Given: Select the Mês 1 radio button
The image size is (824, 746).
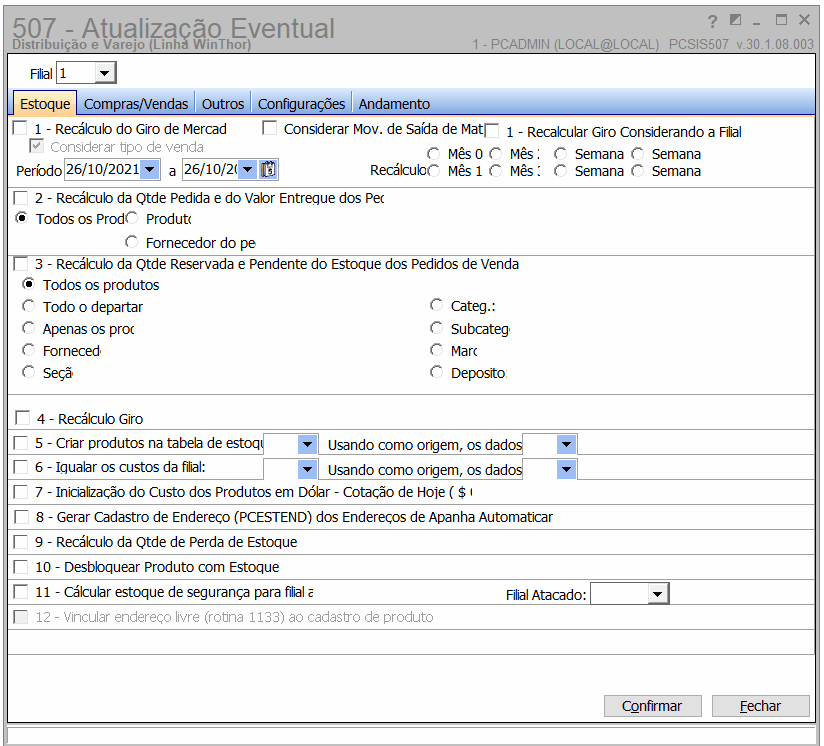Looking at the screenshot, I should pos(434,171).
